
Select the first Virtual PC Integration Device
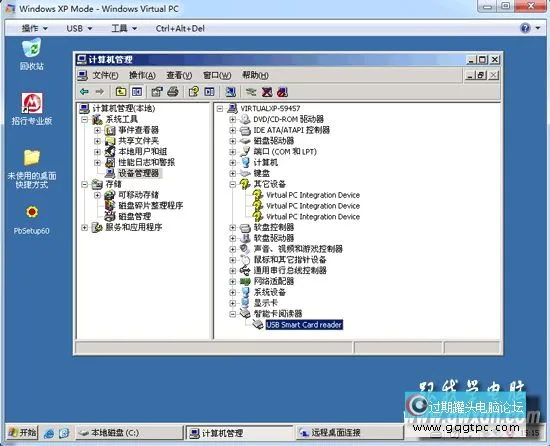coord(313,195)
